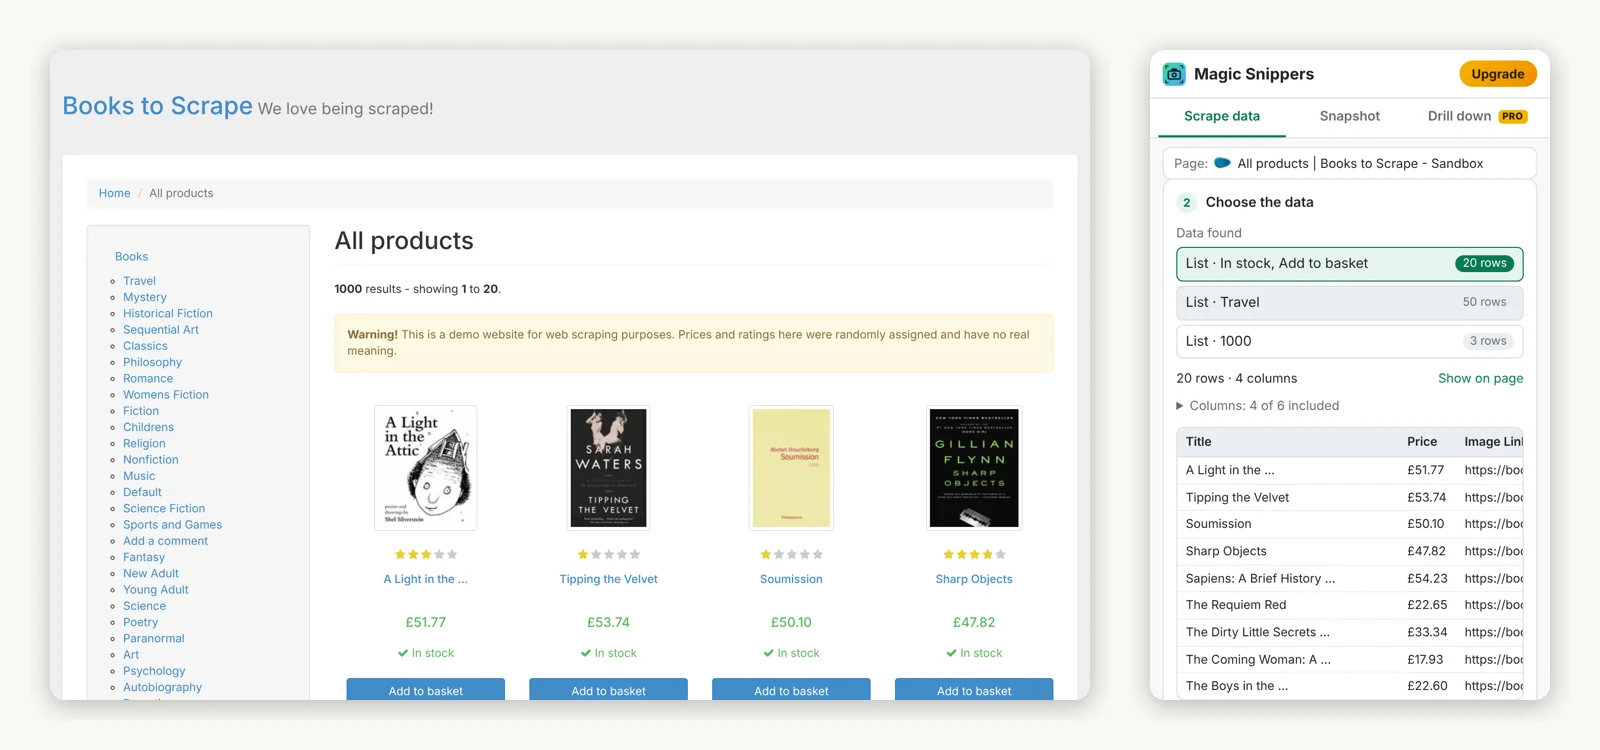Viewport: 1600px width, 750px height.
Task: Open the Drill down PRO tab
Action: pyautogui.click(x=1477, y=116)
